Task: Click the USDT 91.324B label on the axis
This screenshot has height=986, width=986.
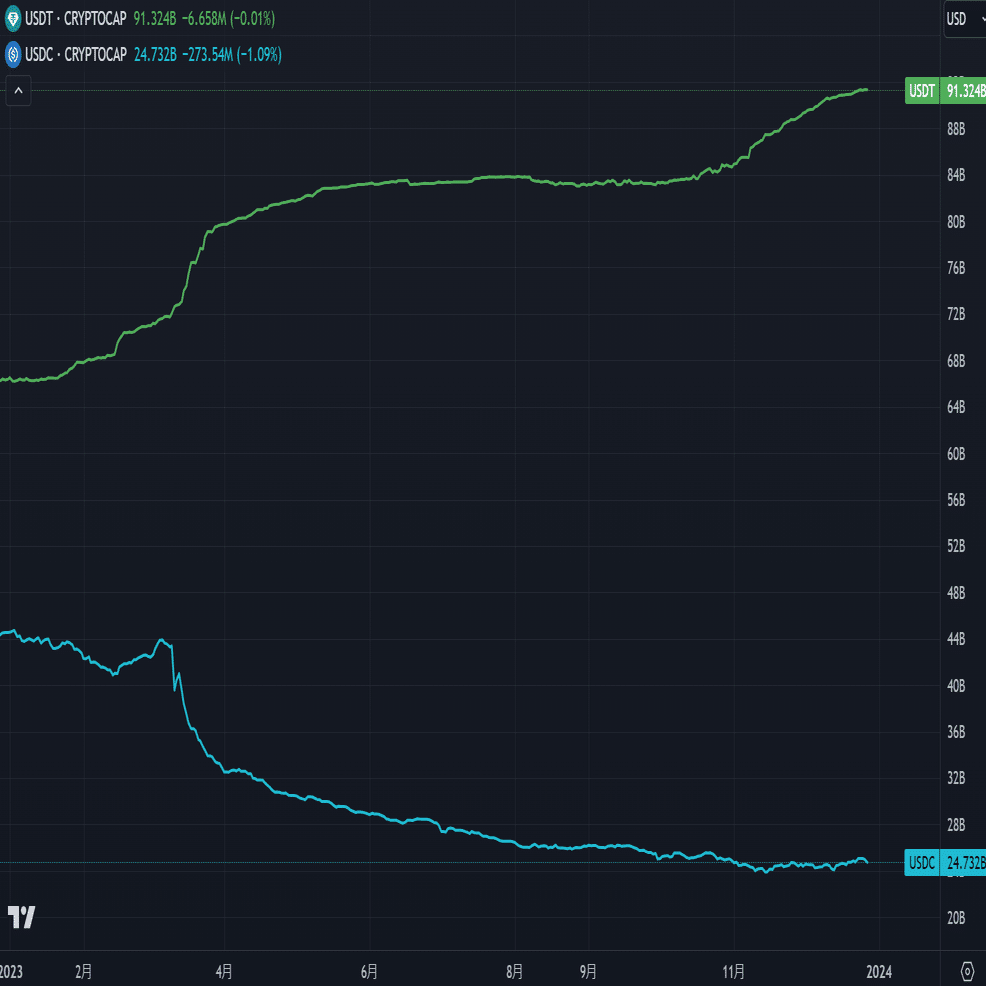Action: pos(963,90)
